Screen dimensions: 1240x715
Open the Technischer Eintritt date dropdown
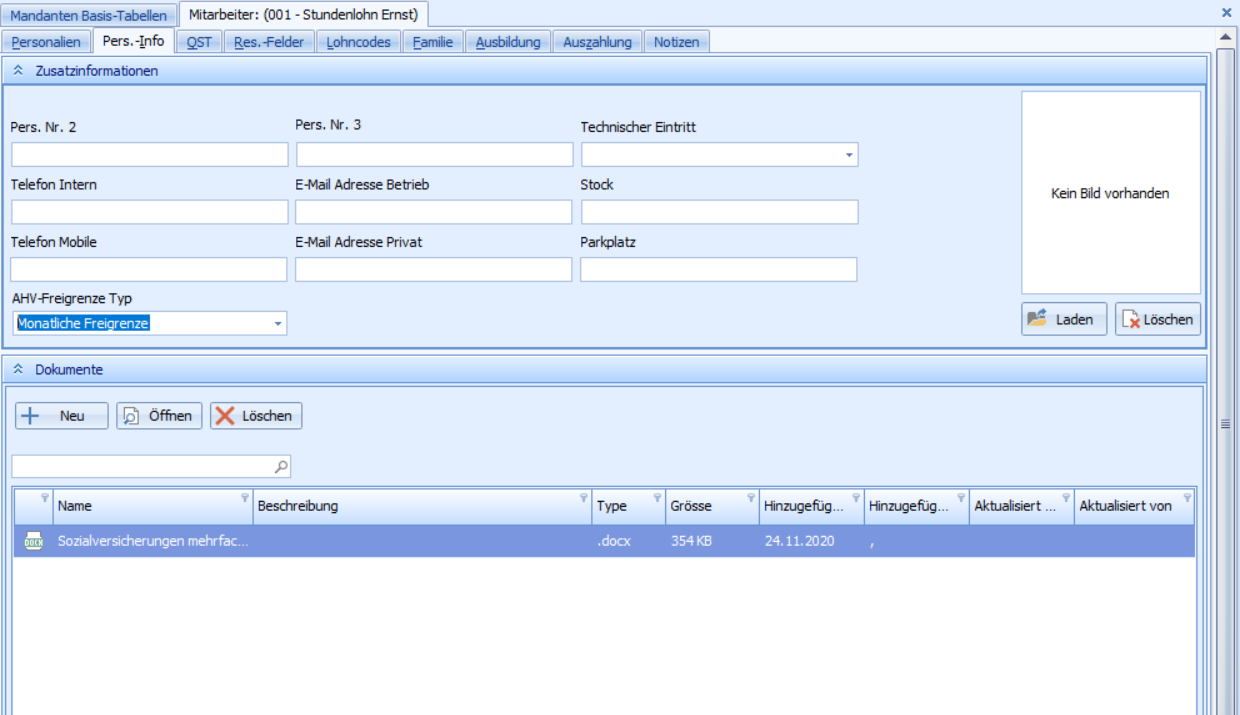tap(849, 155)
